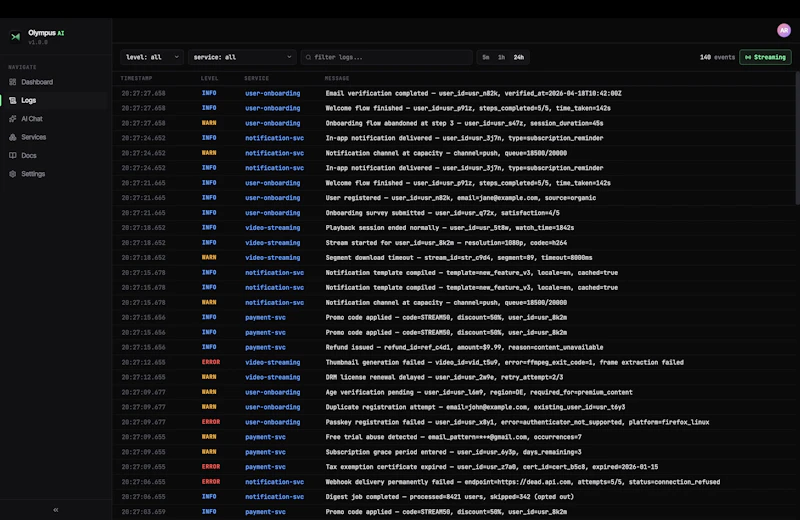Select the Age verification pending message
The height and width of the screenshot is (520, 800).
[479, 392]
